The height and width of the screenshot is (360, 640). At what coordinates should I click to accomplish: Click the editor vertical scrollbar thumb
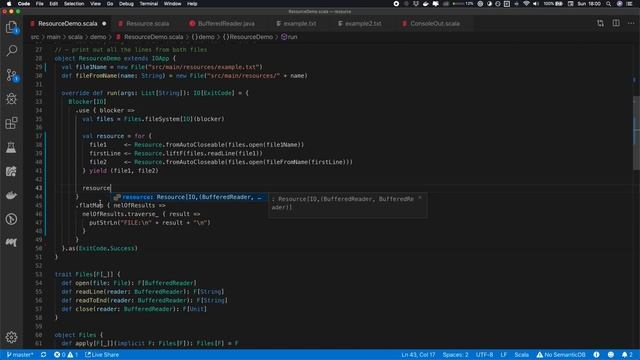click(x=636, y=133)
